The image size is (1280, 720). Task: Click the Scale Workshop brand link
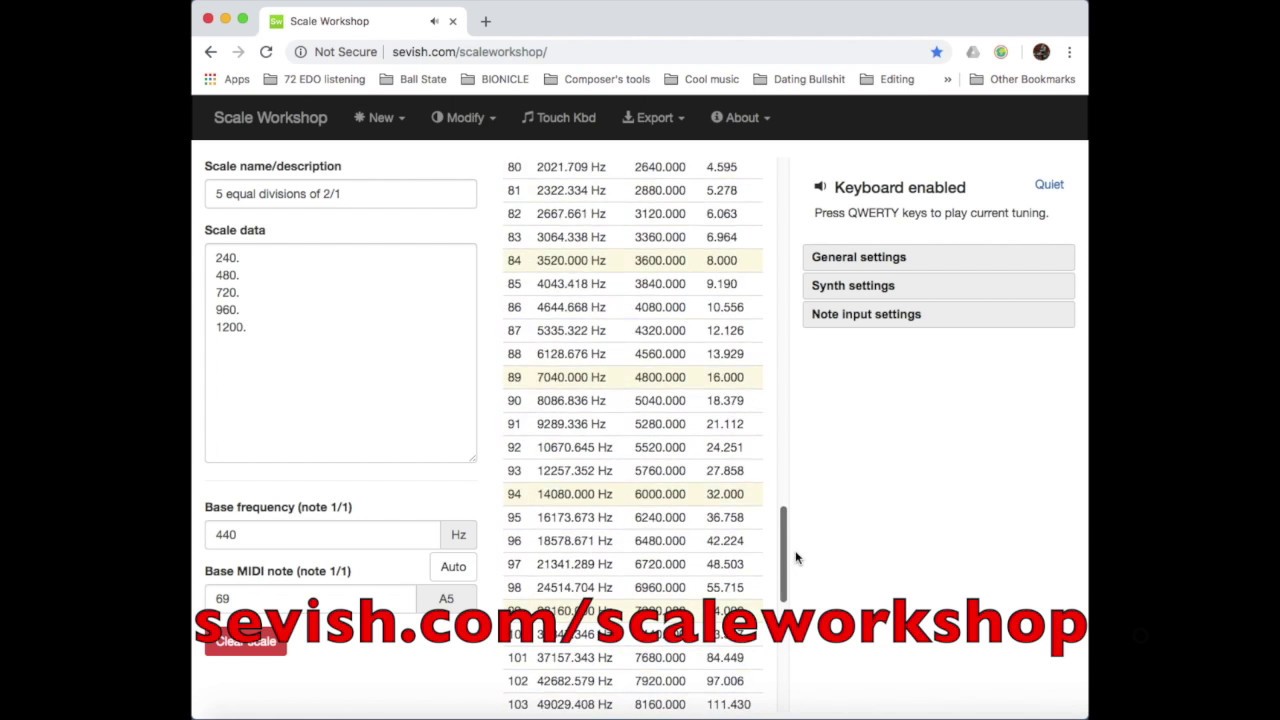coord(270,118)
